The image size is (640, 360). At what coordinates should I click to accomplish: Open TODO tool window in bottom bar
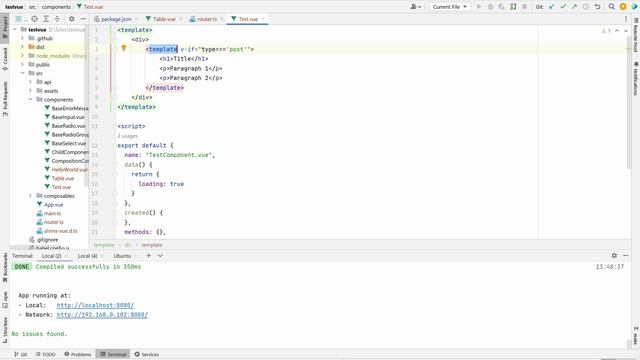[45, 354]
